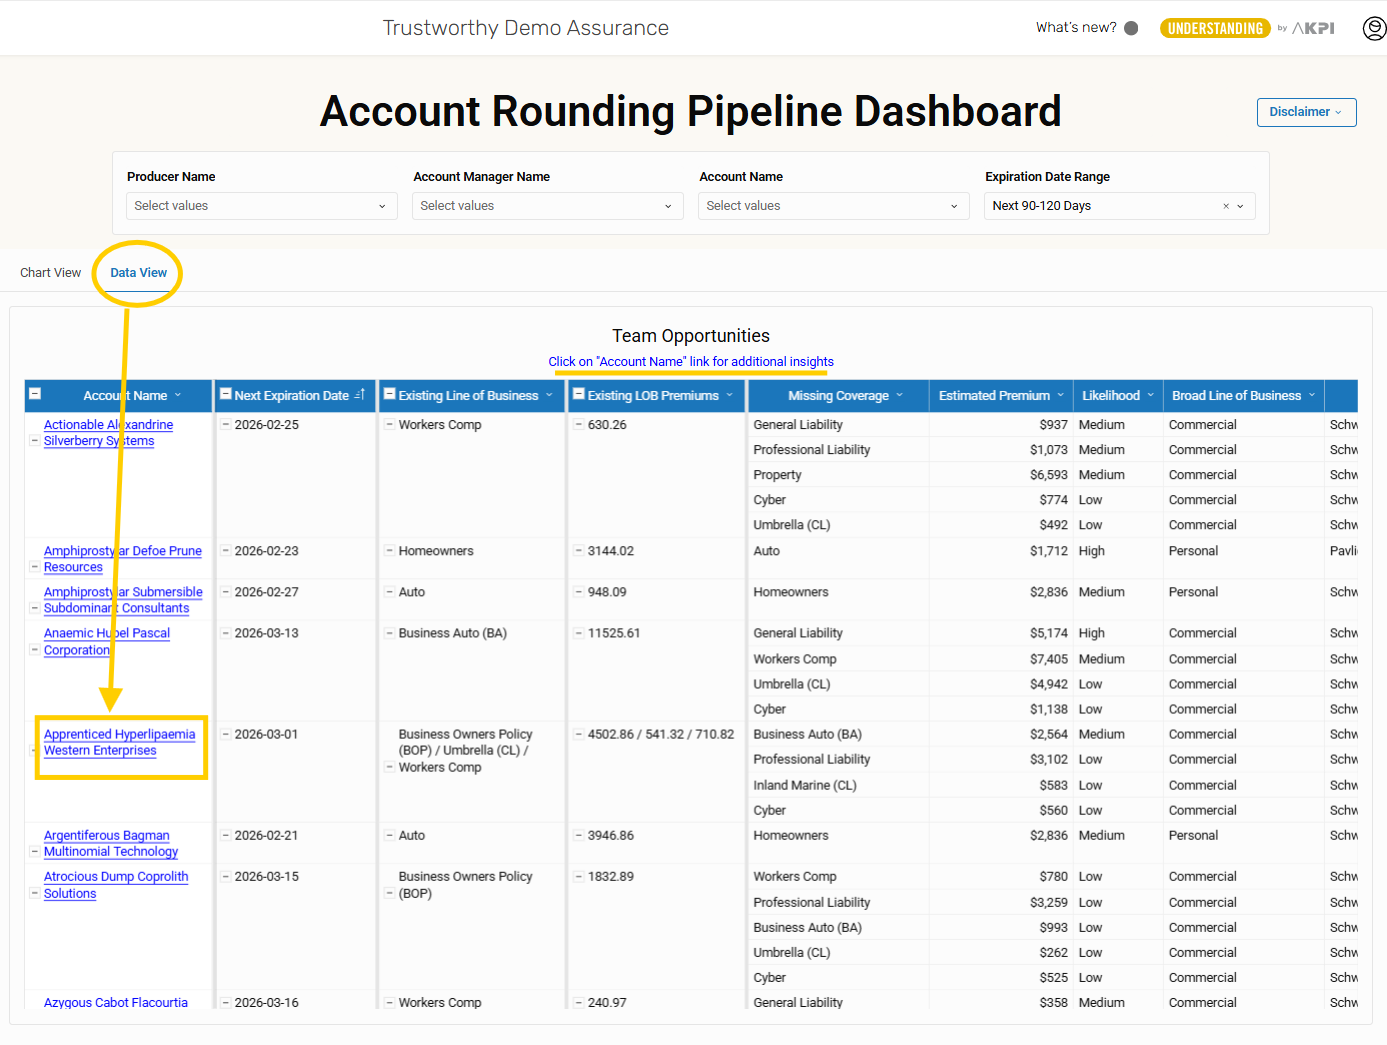Collapse the Existing Line of Business header icon
This screenshot has height=1045, width=1387.
pyautogui.click(x=390, y=394)
